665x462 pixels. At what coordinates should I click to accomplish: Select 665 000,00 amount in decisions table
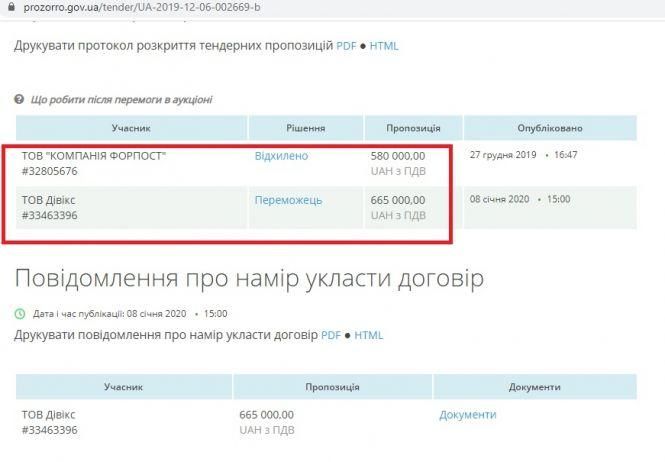pyautogui.click(x=398, y=200)
